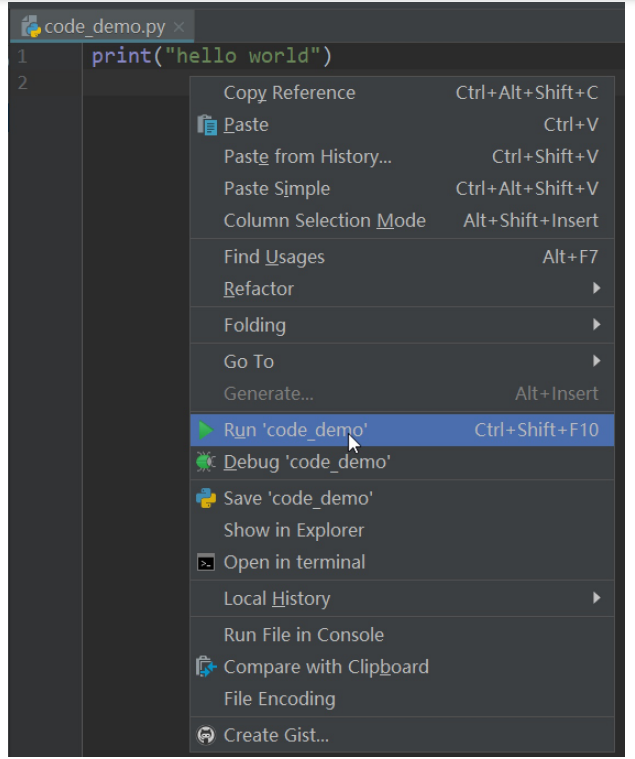Screen dimensions: 635x759
Task: Click the Compare with Clipboard icon
Action: [206, 667]
